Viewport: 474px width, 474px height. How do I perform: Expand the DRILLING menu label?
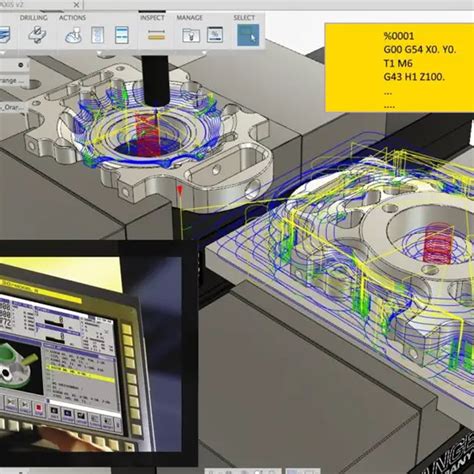33,18
